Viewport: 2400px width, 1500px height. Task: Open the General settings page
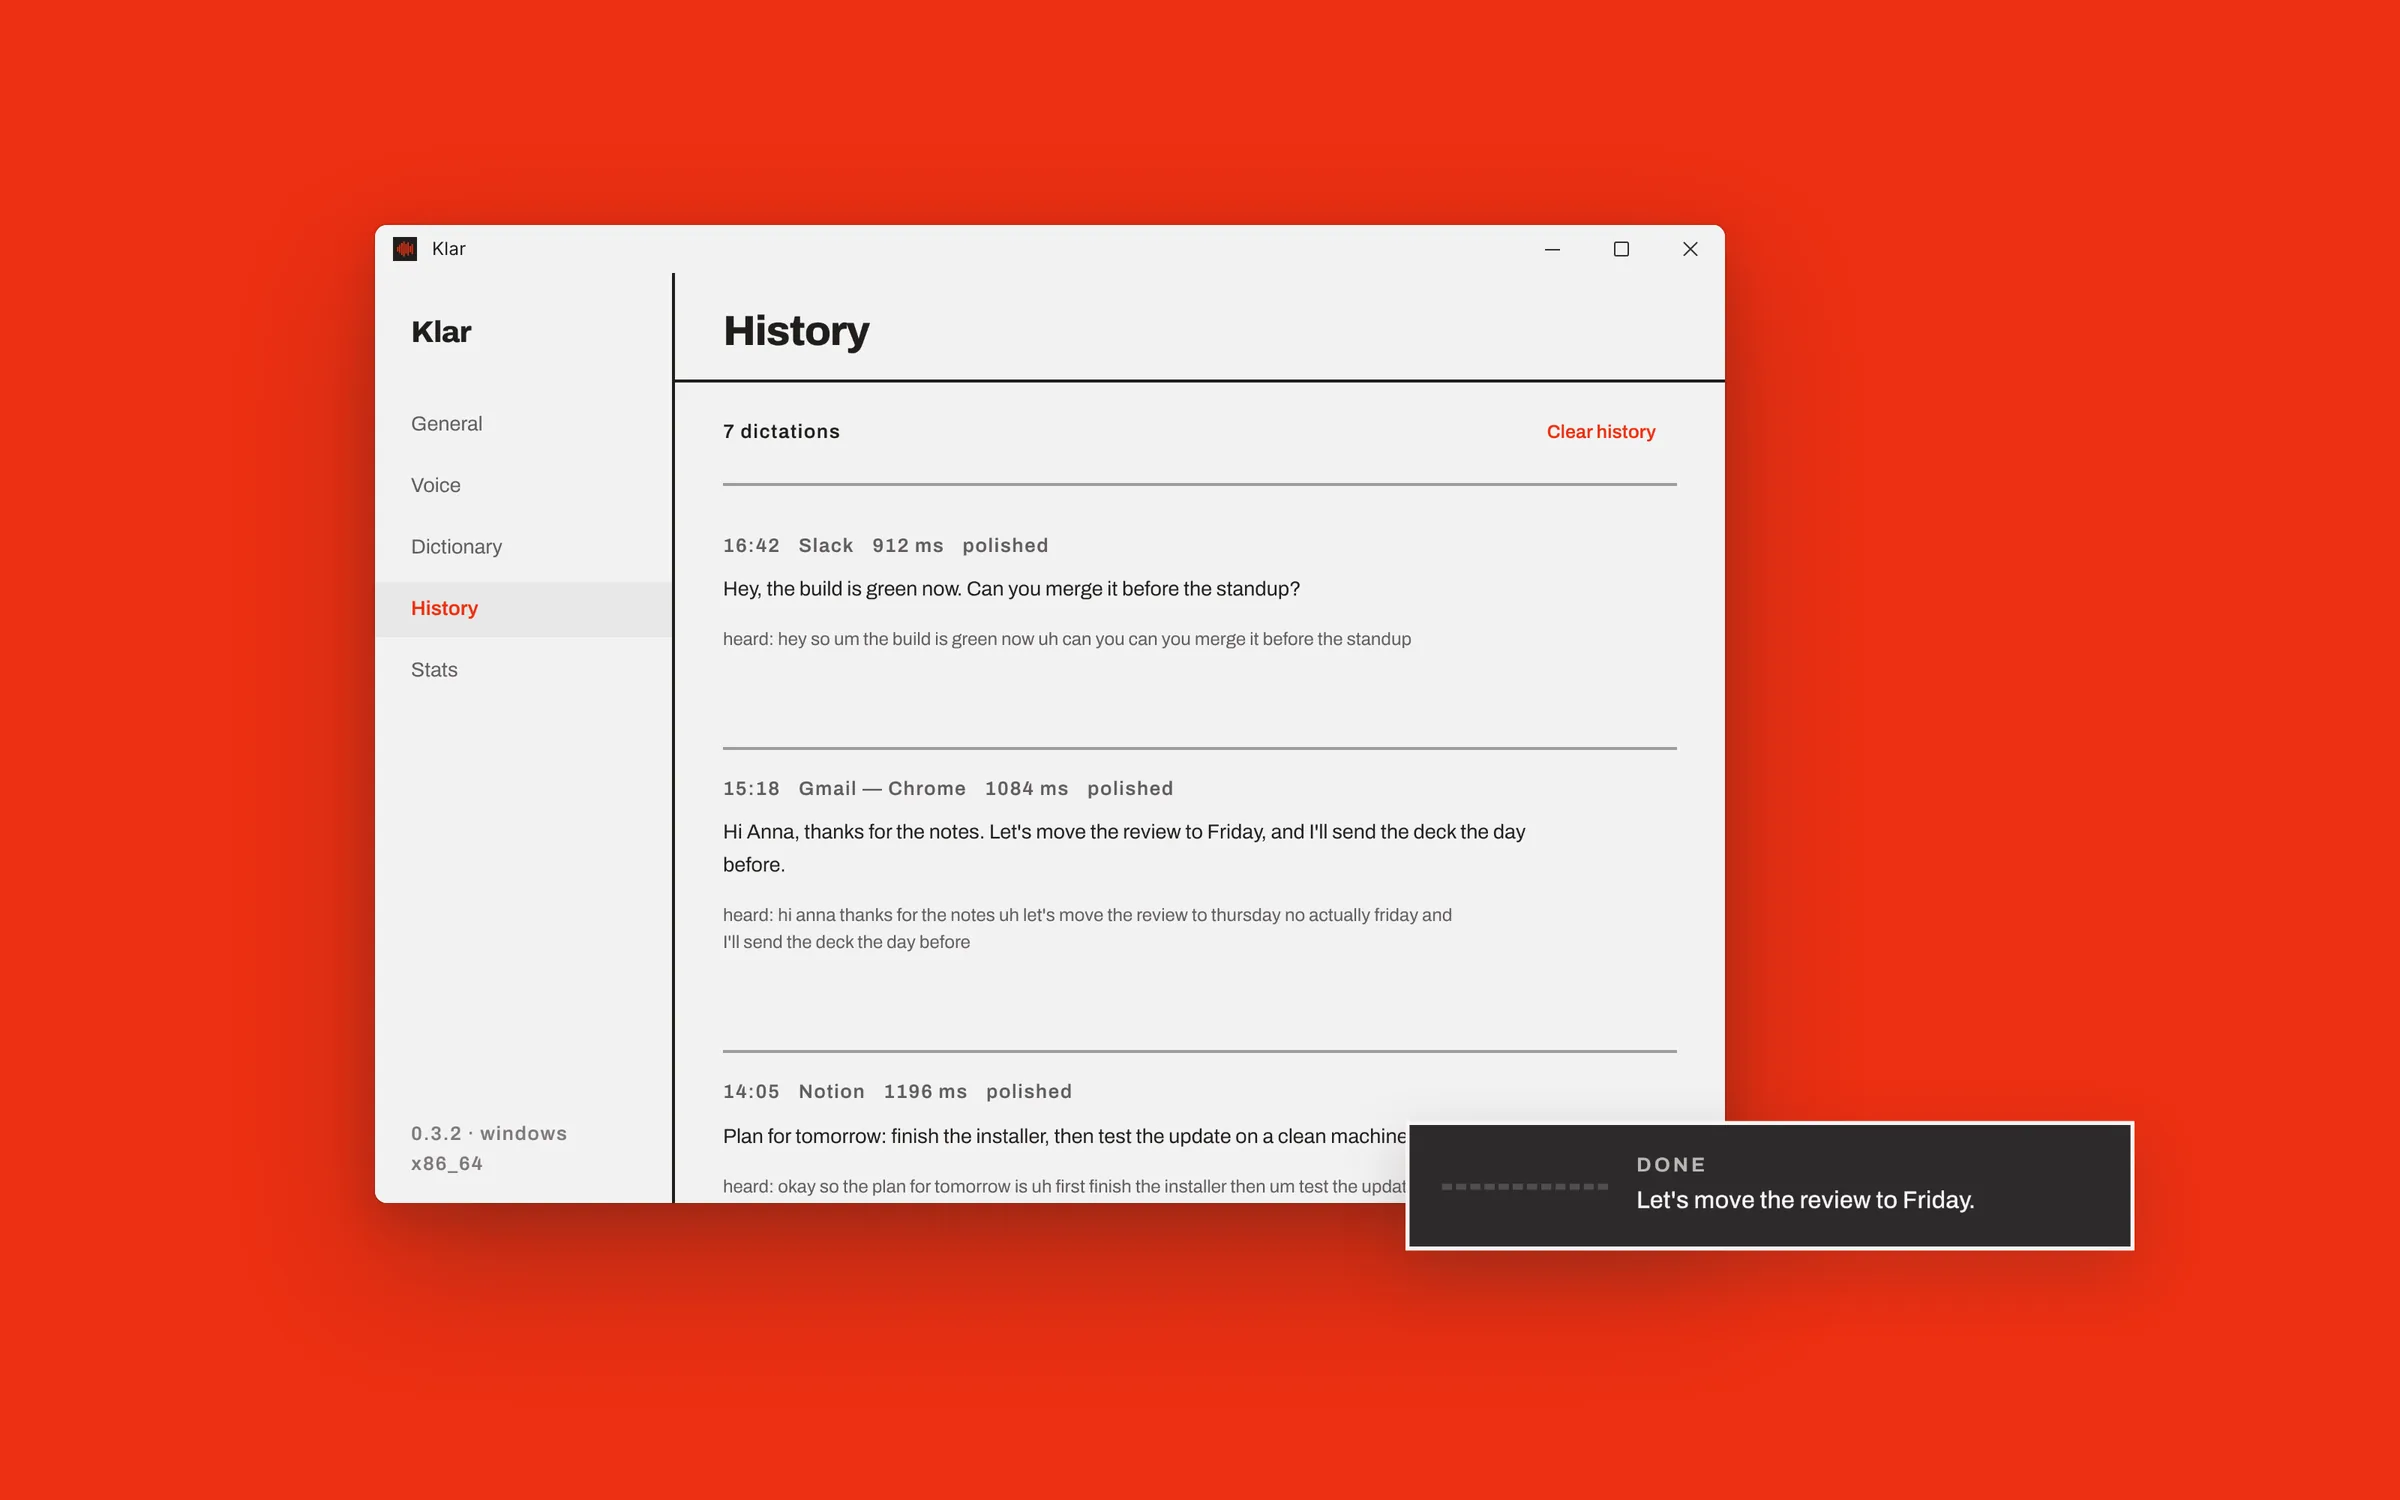[x=446, y=424]
